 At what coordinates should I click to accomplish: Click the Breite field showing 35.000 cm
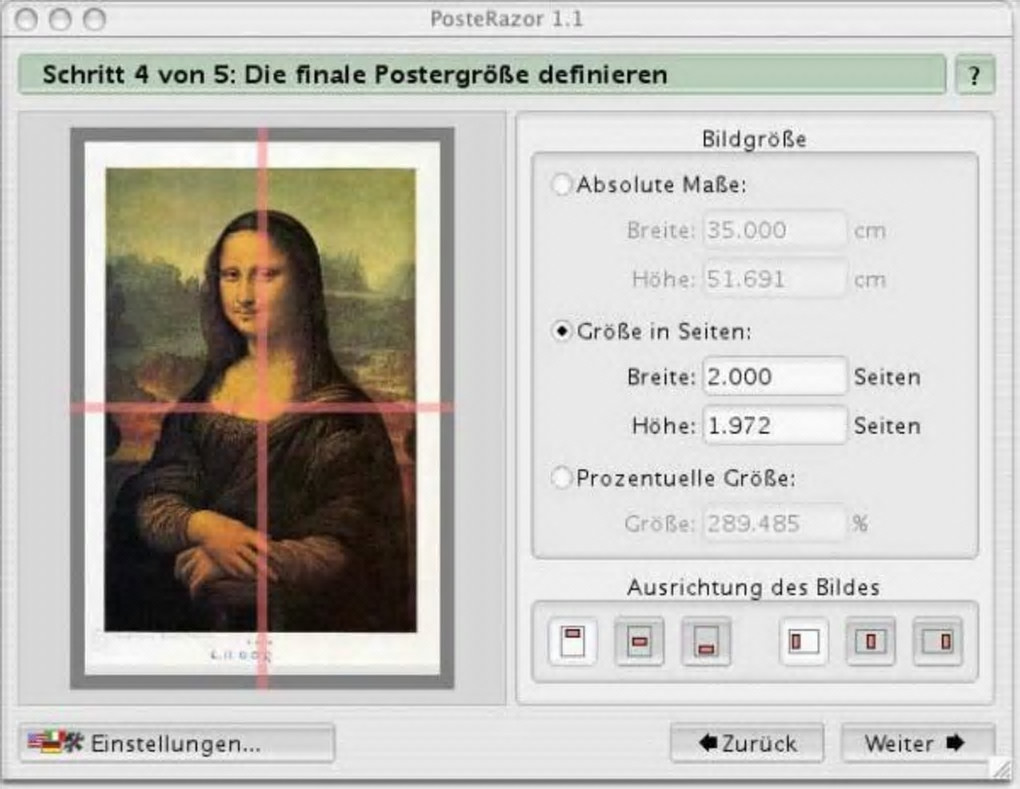[774, 230]
